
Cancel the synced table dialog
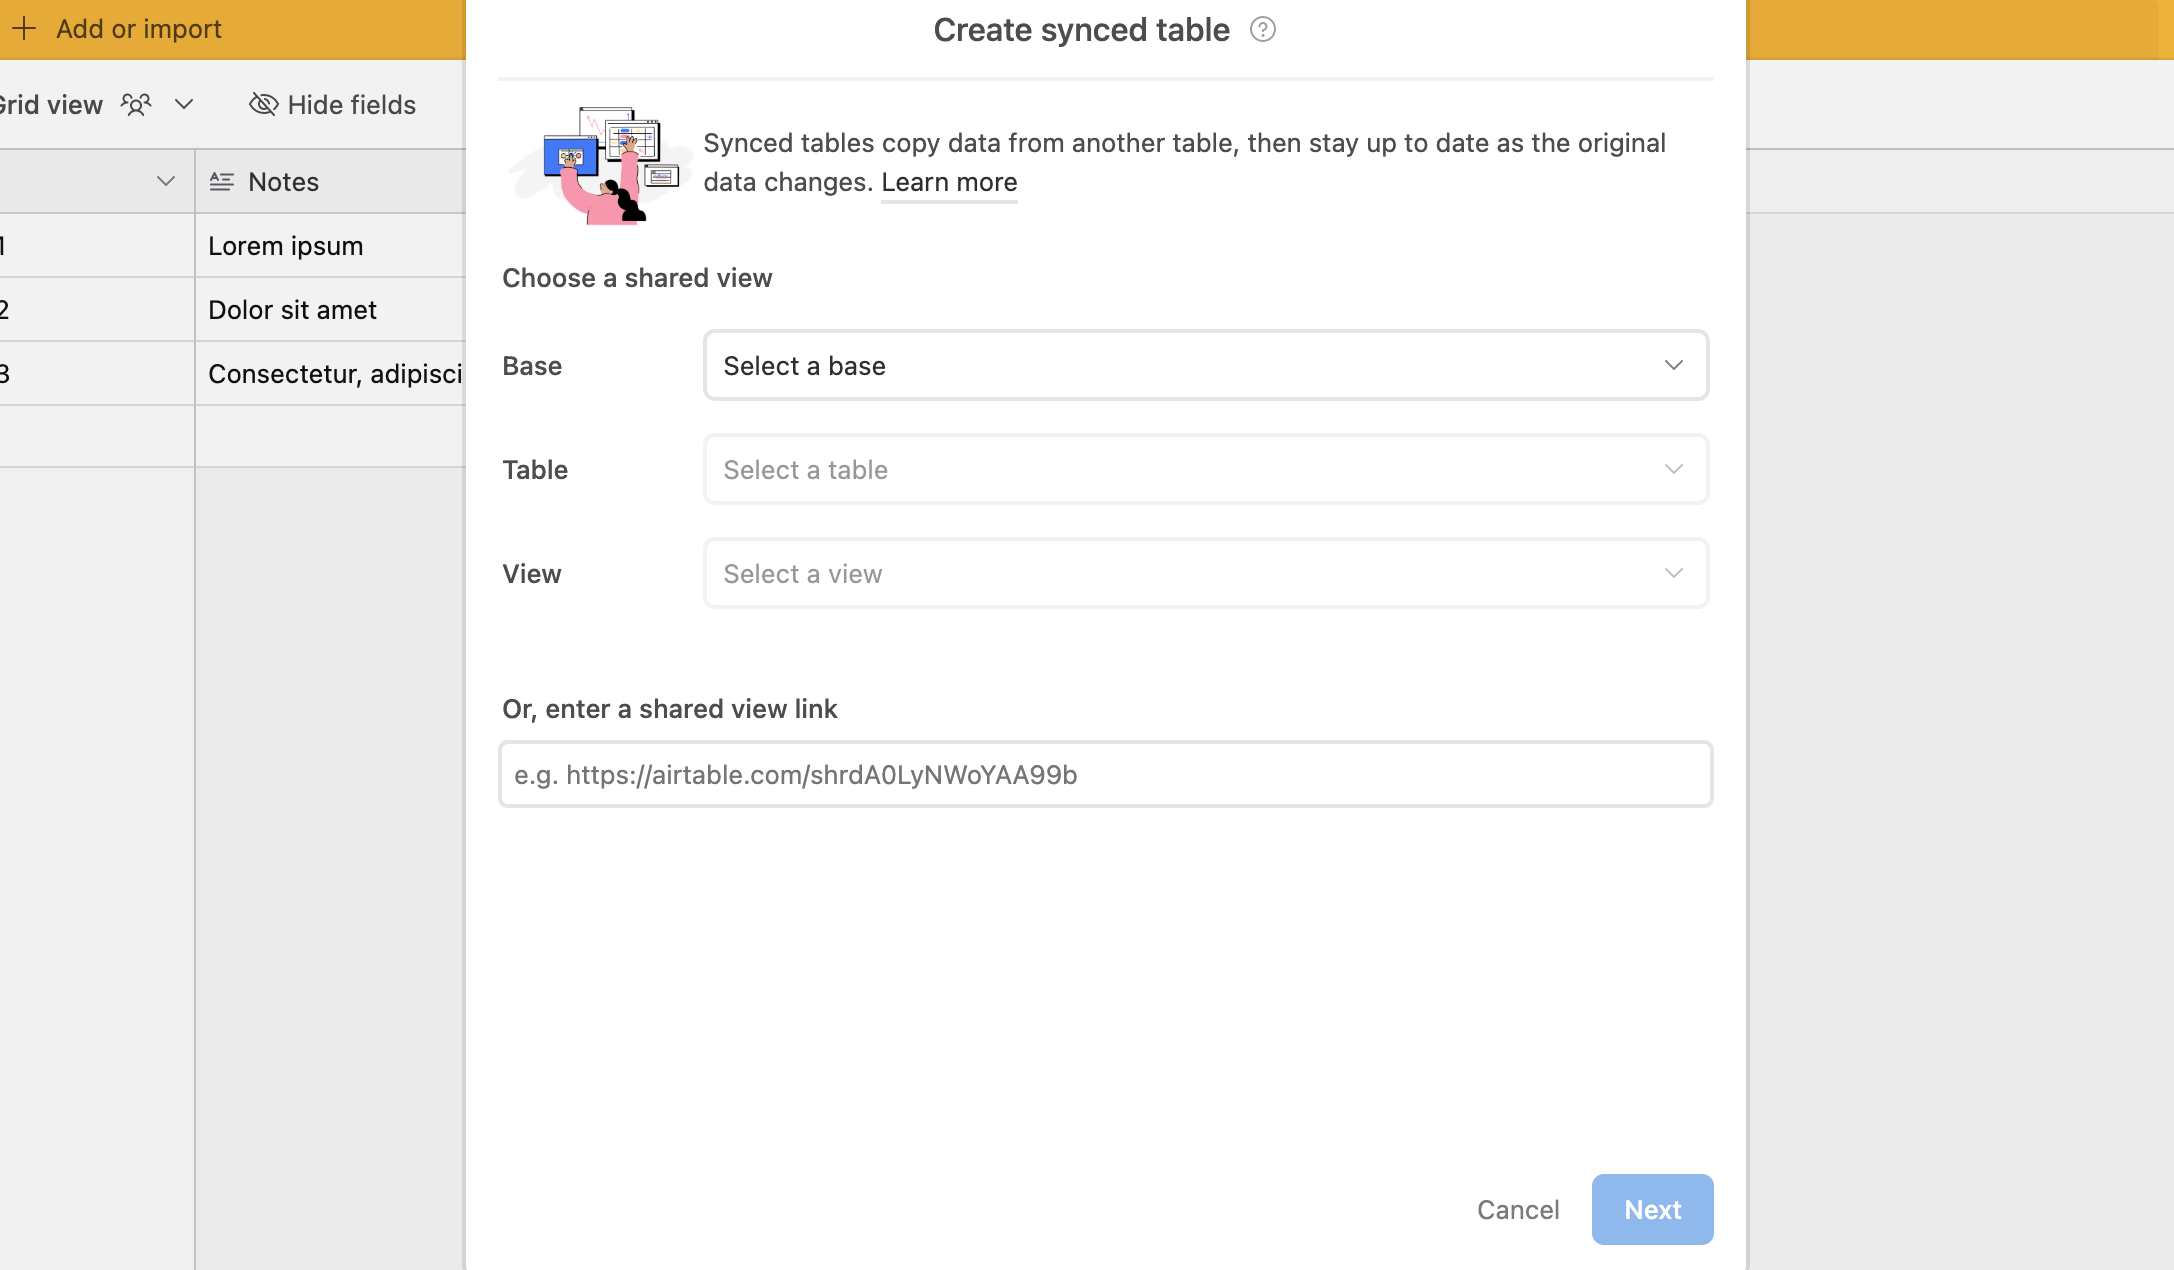pyautogui.click(x=1518, y=1209)
